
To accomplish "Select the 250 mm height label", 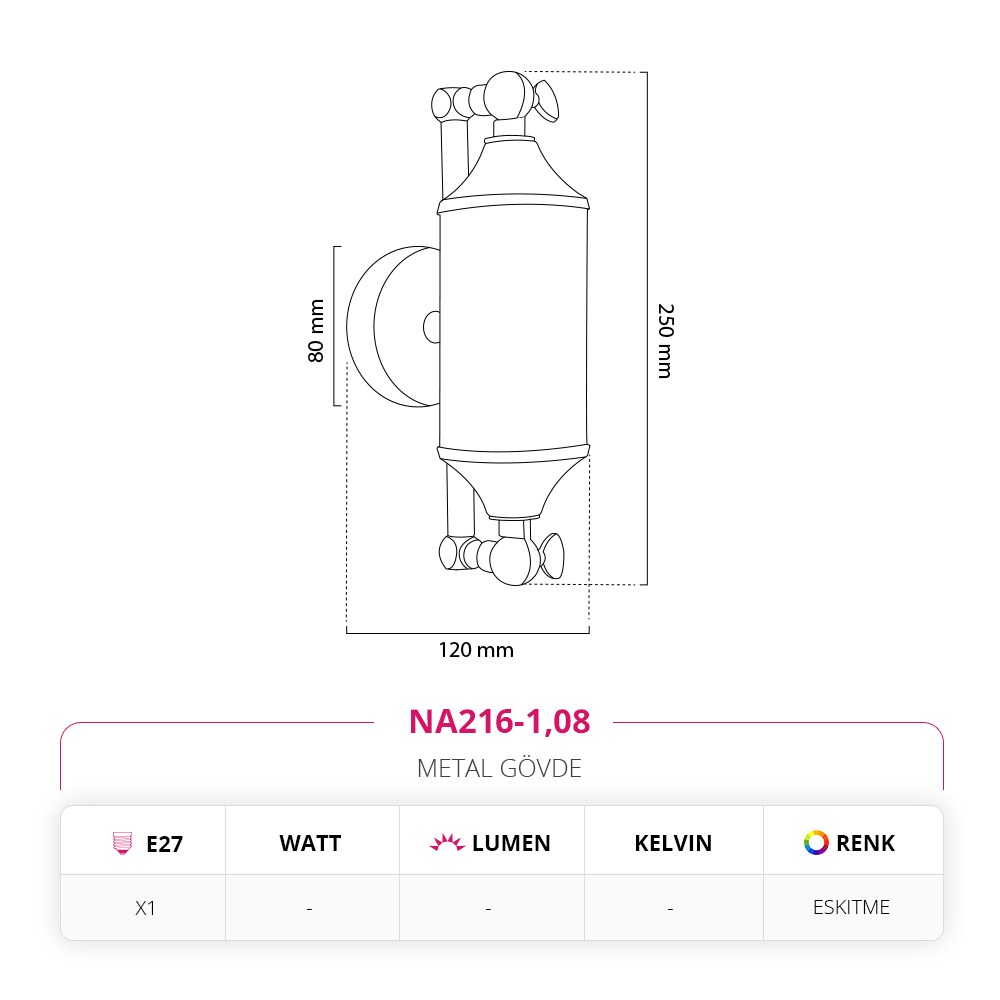I will pos(665,341).
